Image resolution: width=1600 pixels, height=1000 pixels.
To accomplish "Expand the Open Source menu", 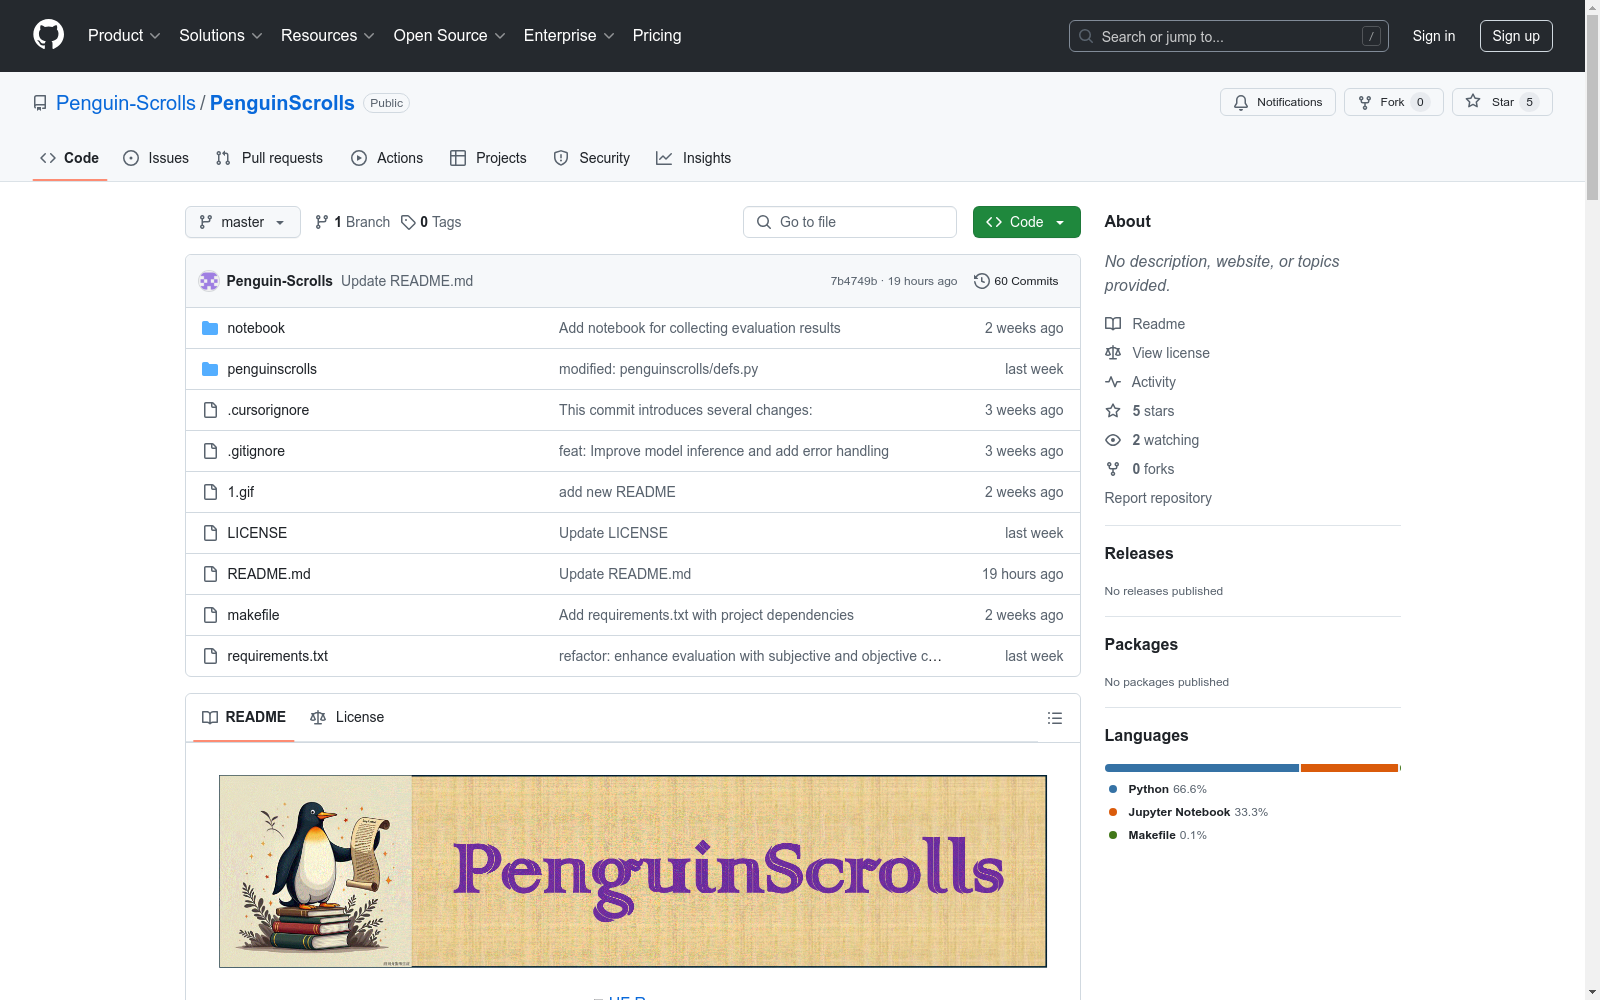I will 450,36.
